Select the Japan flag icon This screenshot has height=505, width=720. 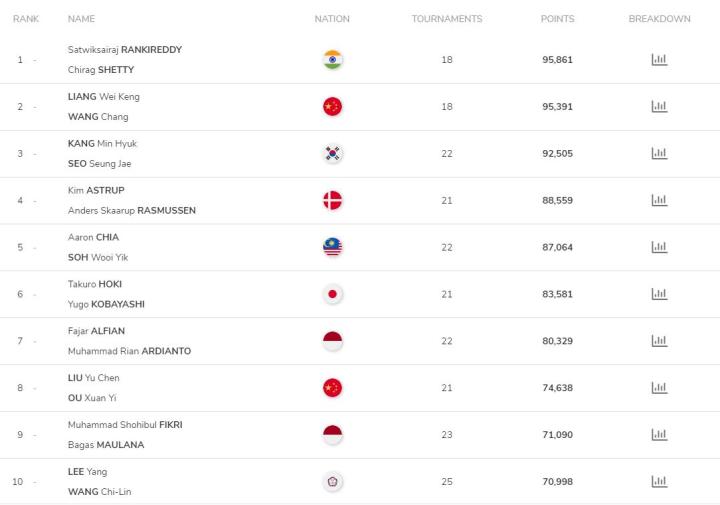[x=332, y=294]
